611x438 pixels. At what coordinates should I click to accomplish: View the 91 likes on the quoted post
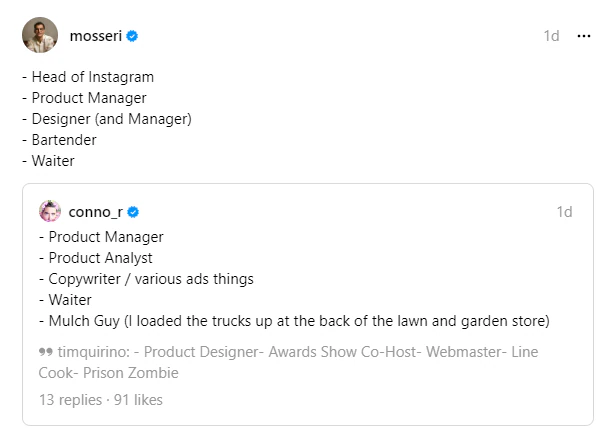[x=139, y=400]
